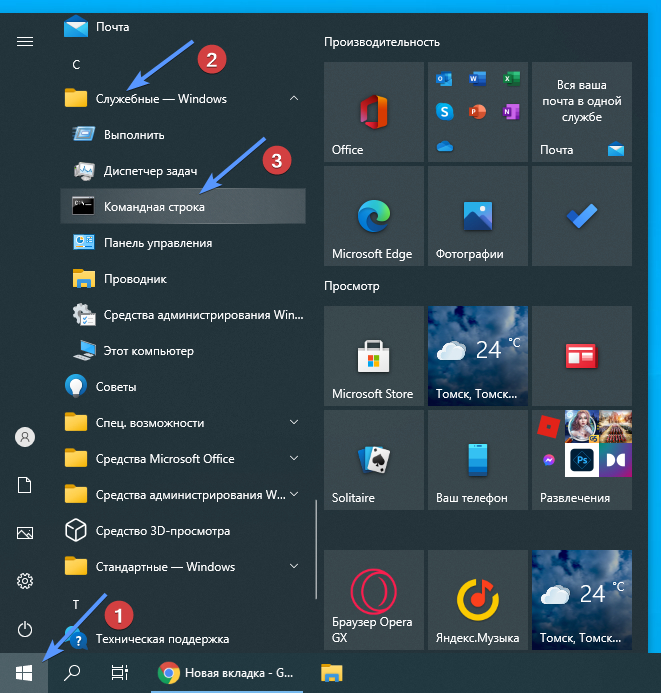Open Messenger icon in Развлечения tile
Image resolution: width=661 pixels, height=693 pixels.
point(549,460)
